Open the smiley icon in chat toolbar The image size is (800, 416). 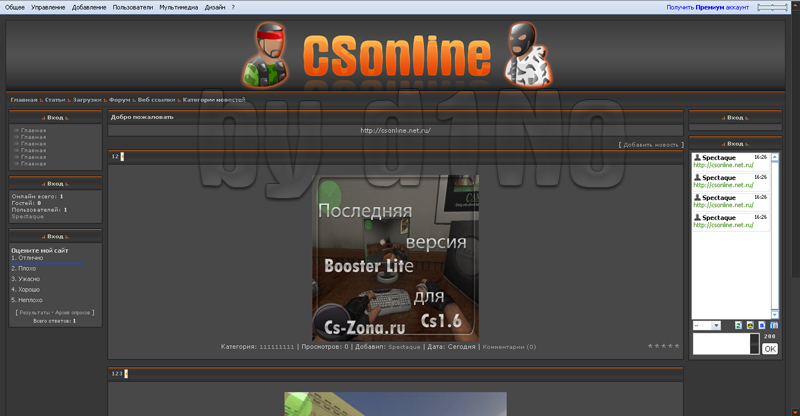[750, 326]
